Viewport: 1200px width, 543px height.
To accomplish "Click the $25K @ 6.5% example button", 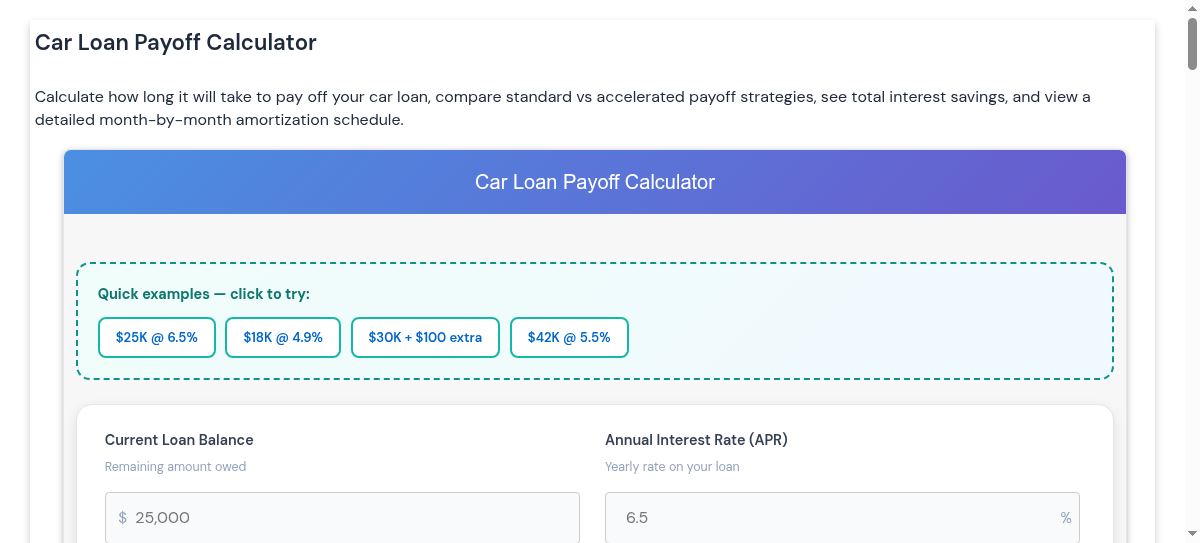I will pos(157,337).
